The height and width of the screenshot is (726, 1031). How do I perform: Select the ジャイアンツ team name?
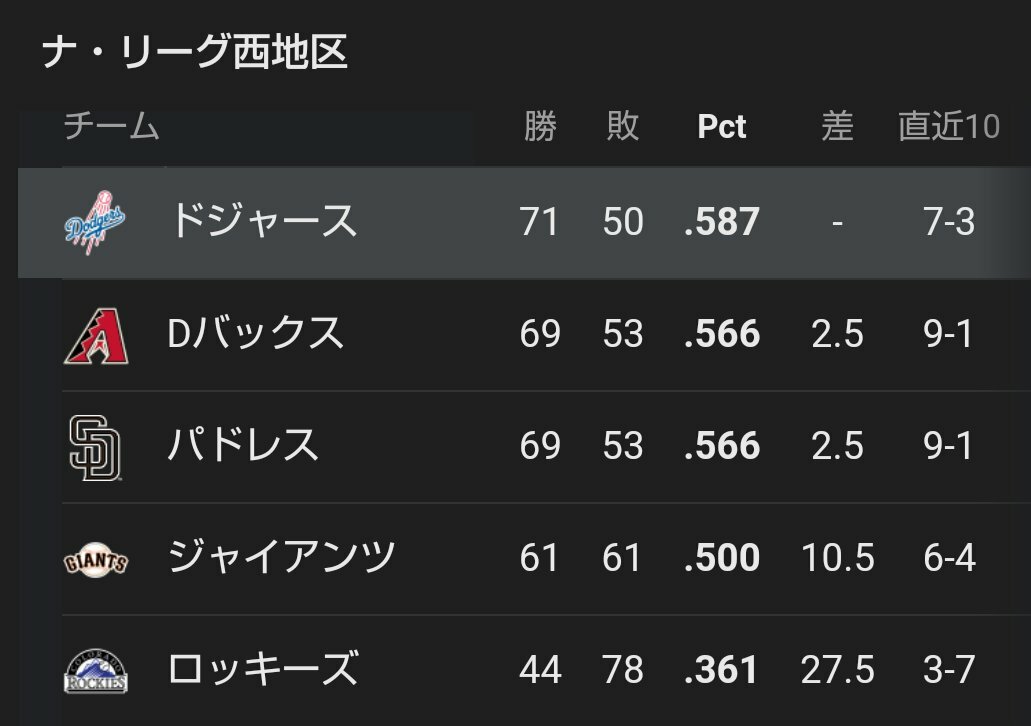coord(281,557)
